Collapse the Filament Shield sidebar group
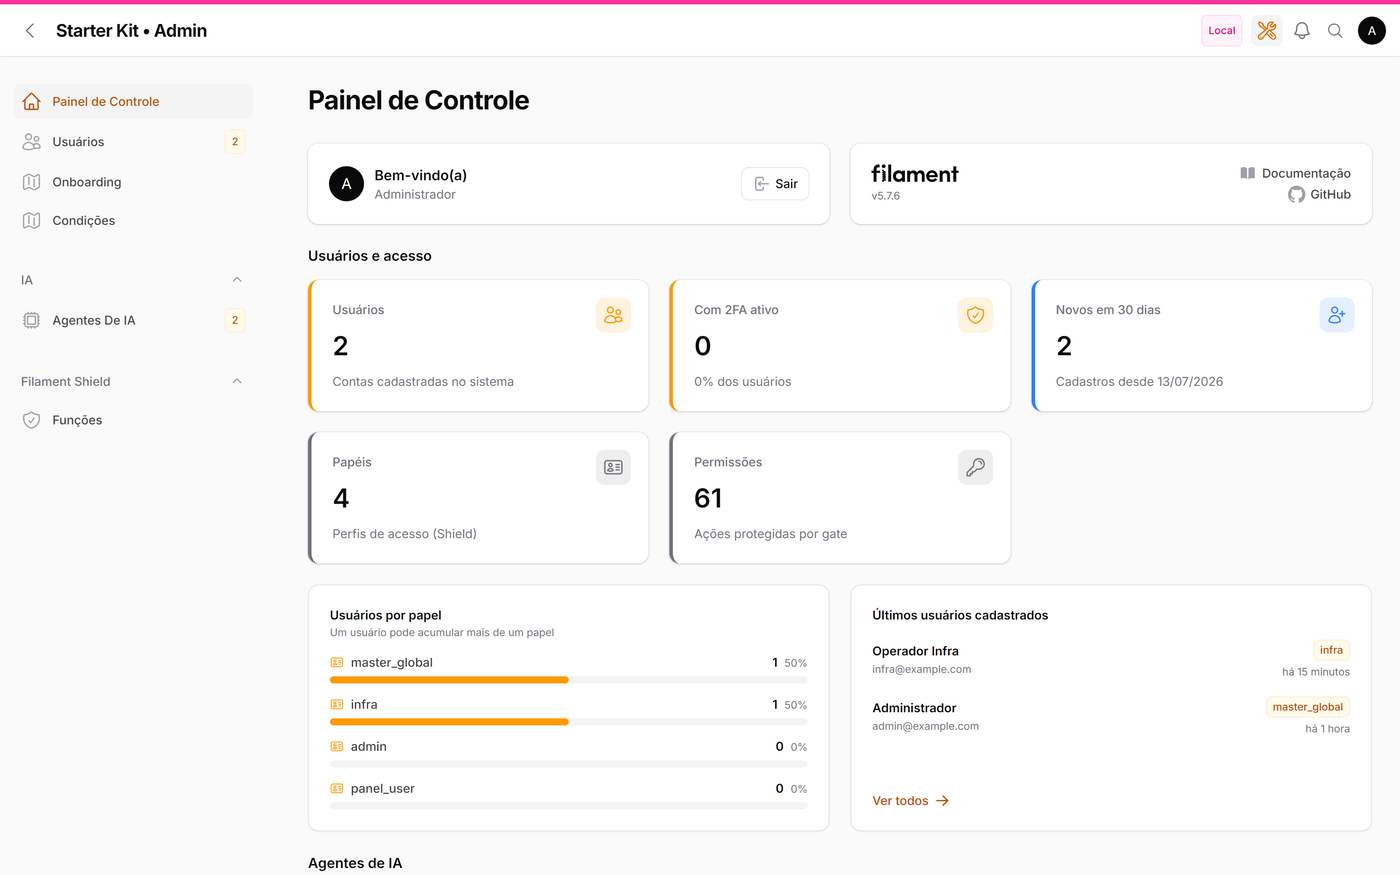This screenshot has height=875, width=1400. tap(237, 381)
